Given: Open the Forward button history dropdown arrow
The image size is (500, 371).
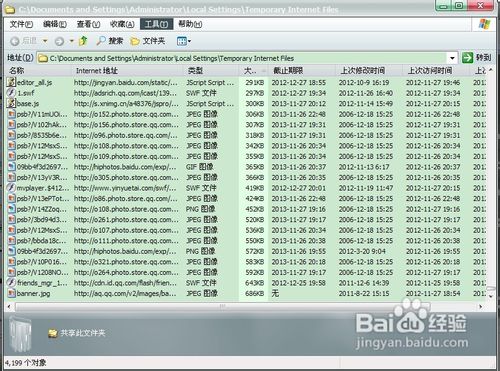Looking at the screenshot, I should (x=71, y=41).
